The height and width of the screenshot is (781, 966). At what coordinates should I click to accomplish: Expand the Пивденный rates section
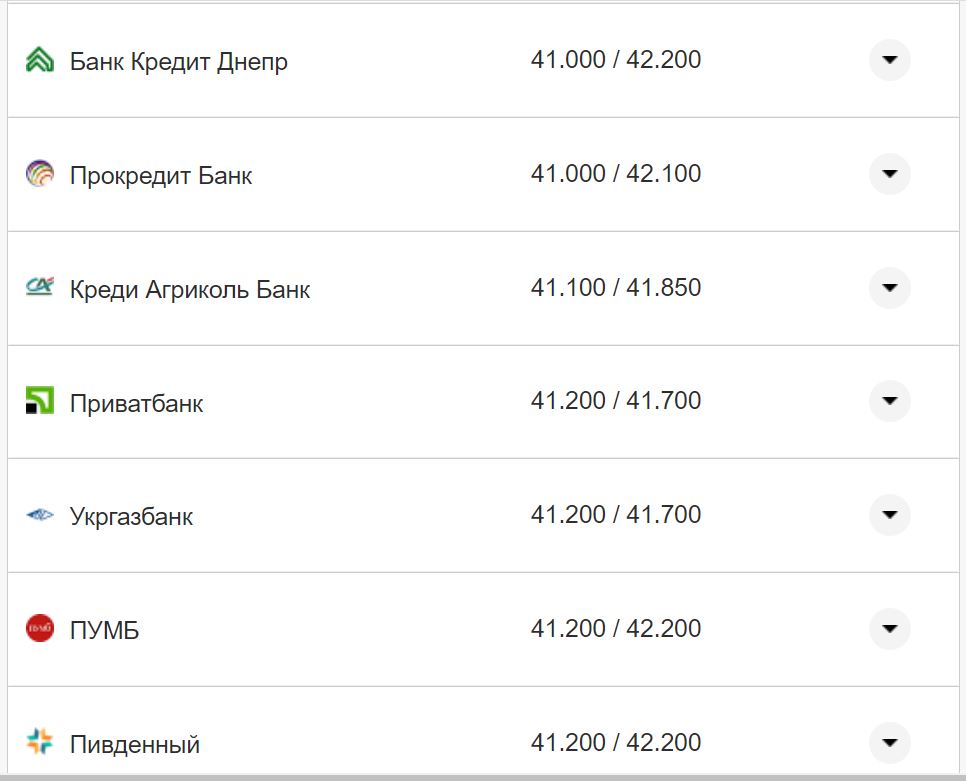(889, 742)
